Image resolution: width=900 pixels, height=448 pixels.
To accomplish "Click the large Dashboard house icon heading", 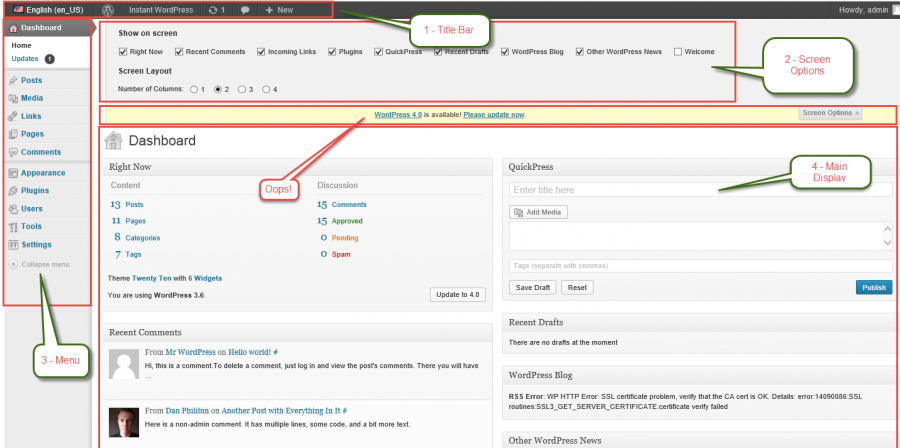I will (x=114, y=141).
